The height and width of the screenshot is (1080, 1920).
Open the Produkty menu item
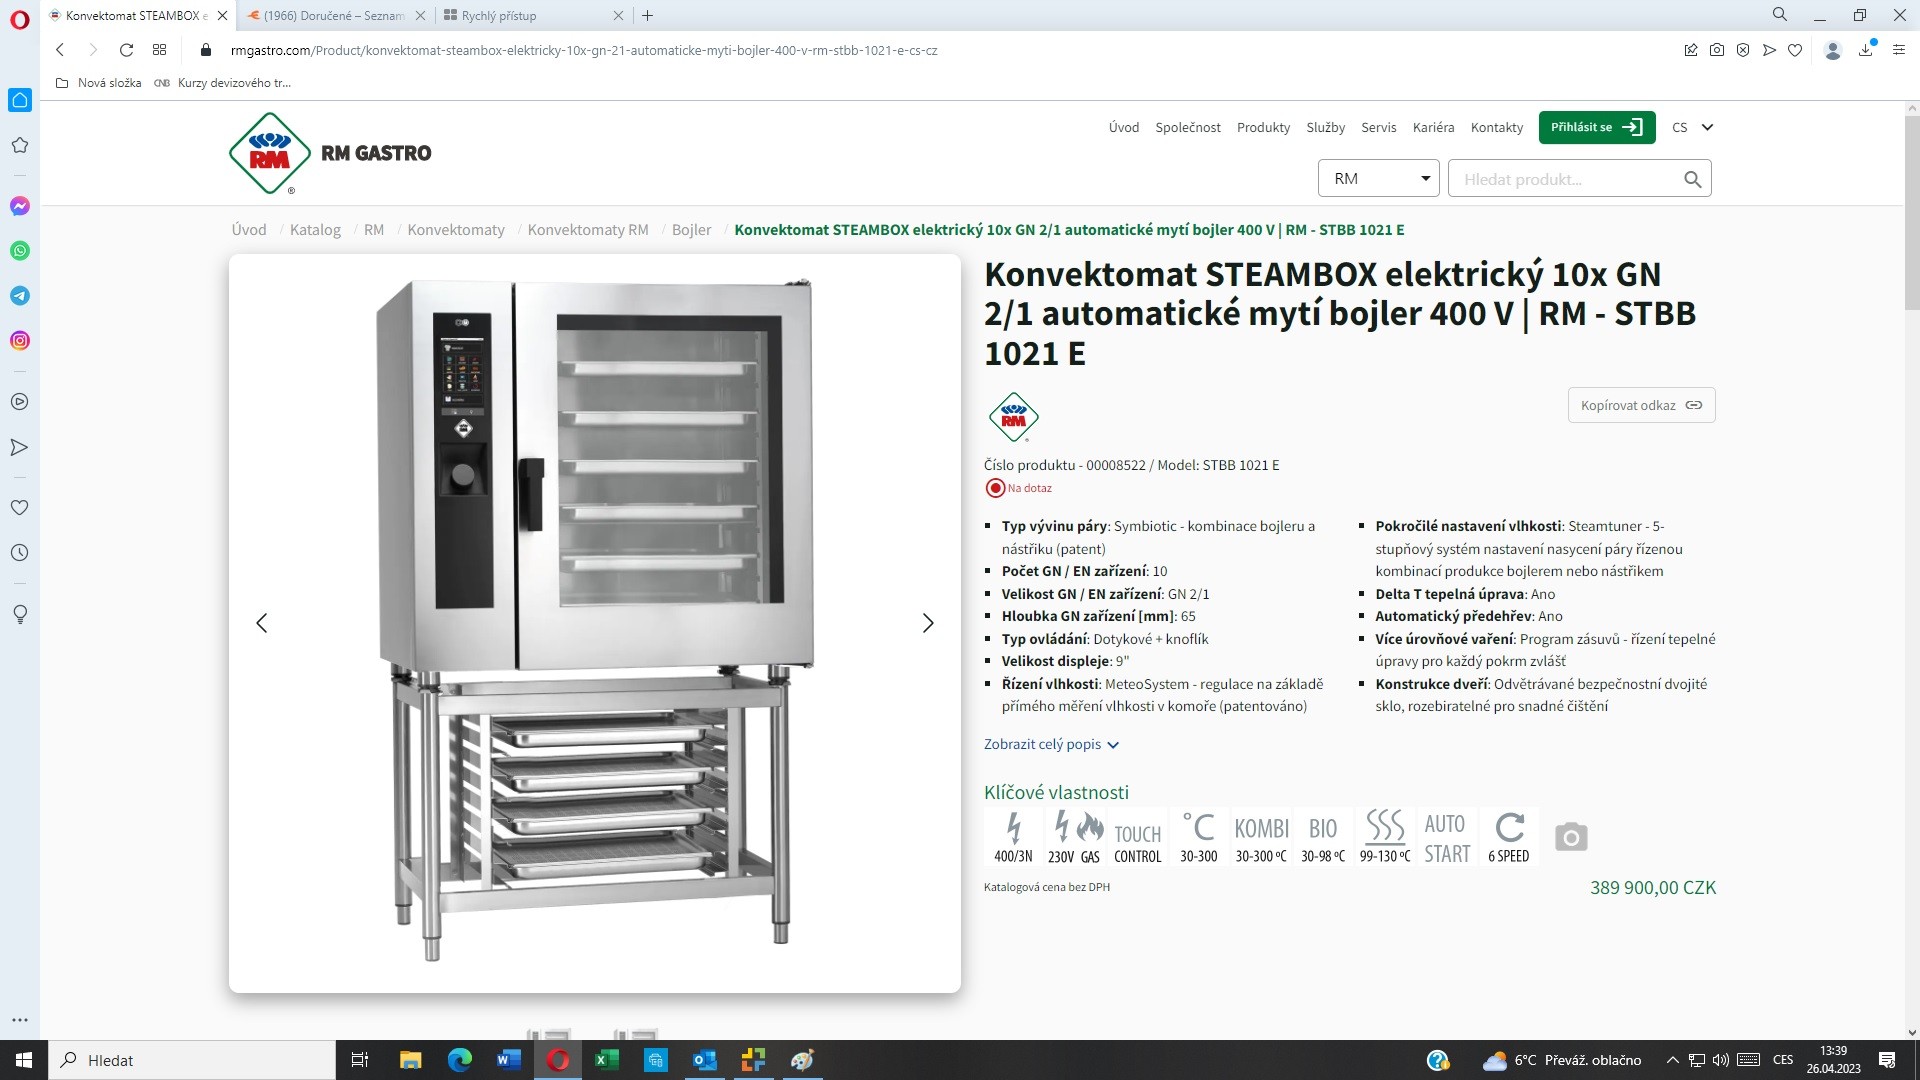pyautogui.click(x=1263, y=127)
